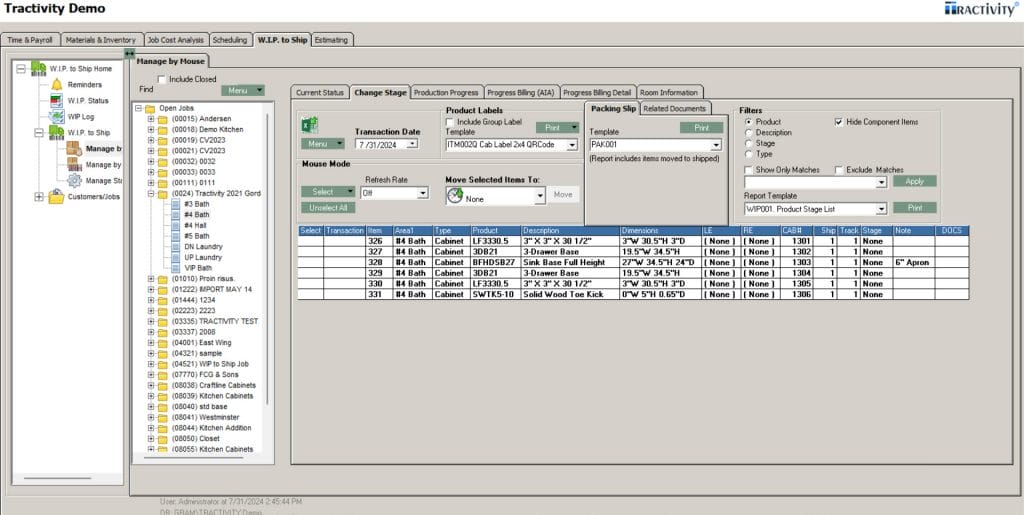Click the CAB# column header
1024x515 pixels.
pyautogui.click(x=799, y=230)
